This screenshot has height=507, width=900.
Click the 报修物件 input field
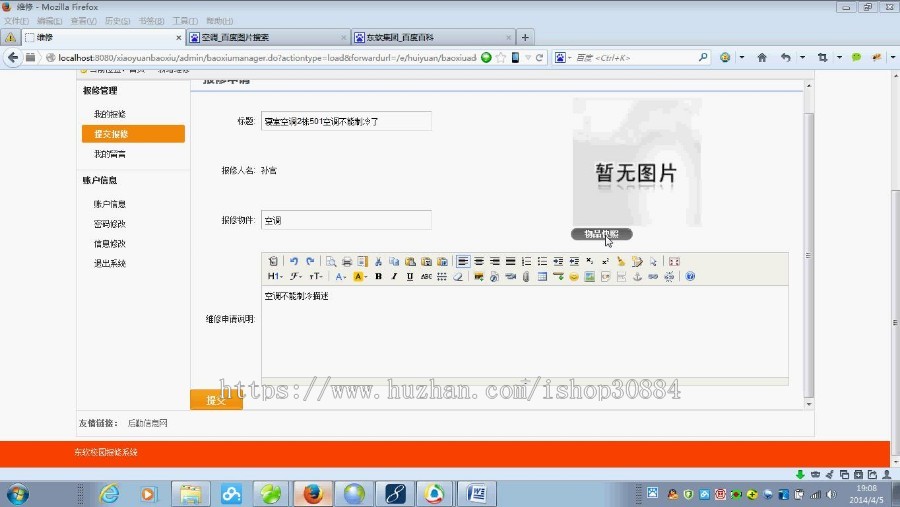346,220
